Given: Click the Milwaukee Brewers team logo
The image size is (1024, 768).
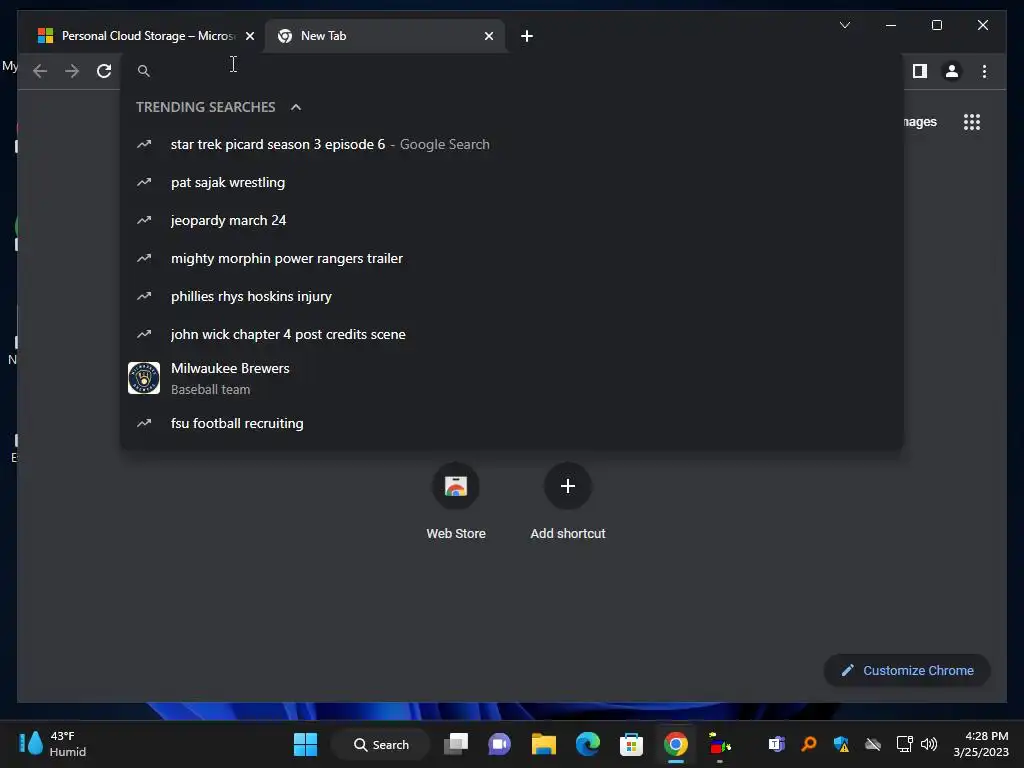Looking at the screenshot, I should point(144,378).
